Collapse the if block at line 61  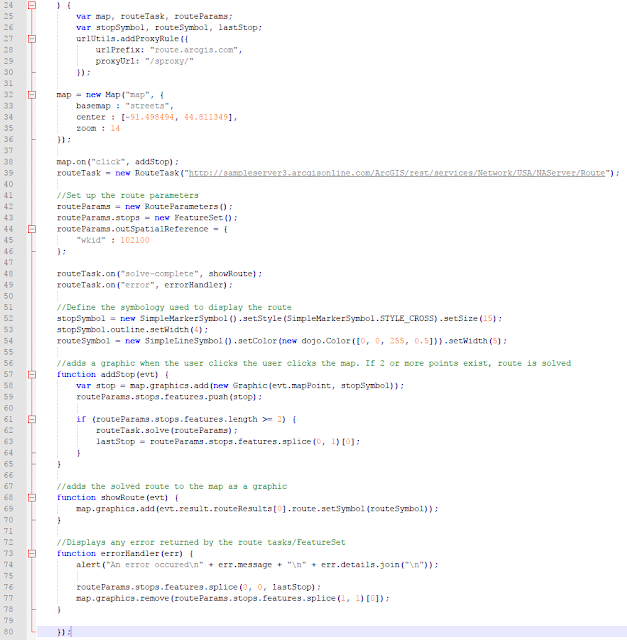point(32,419)
